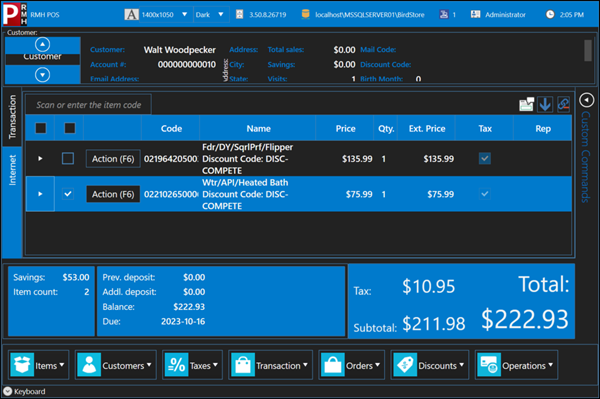Click the blue down arrow icon
Viewport: 600px width, 399px height.
point(545,104)
